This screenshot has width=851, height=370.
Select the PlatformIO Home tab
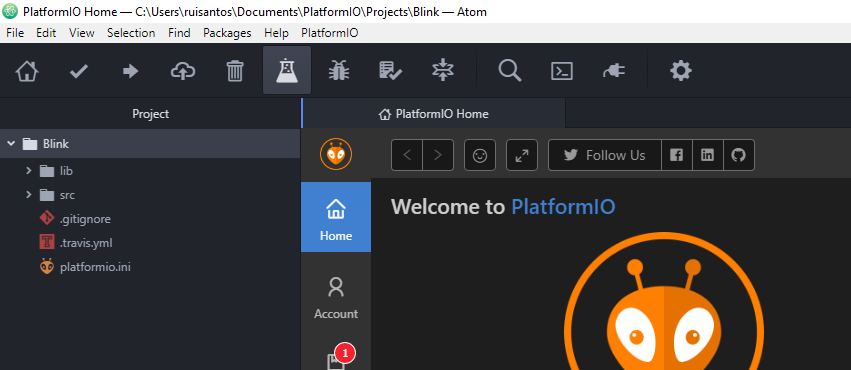click(x=433, y=114)
